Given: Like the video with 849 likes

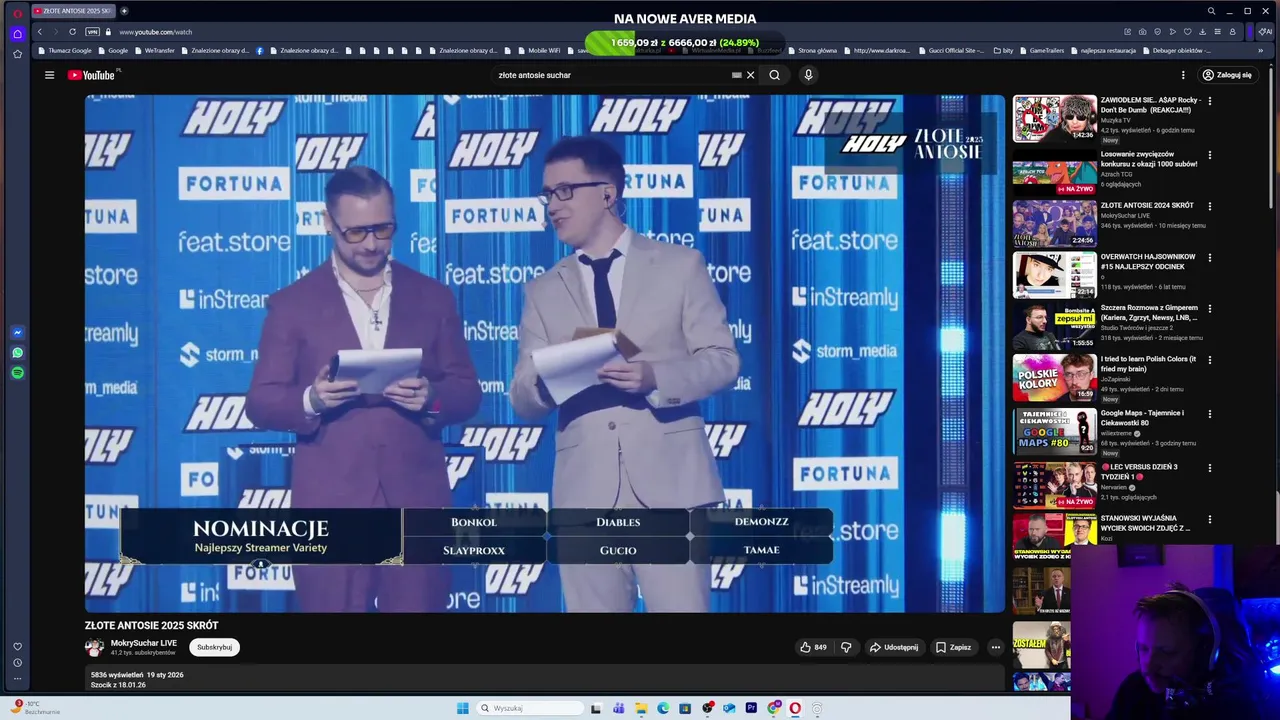Looking at the screenshot, I should pos(813,647).
